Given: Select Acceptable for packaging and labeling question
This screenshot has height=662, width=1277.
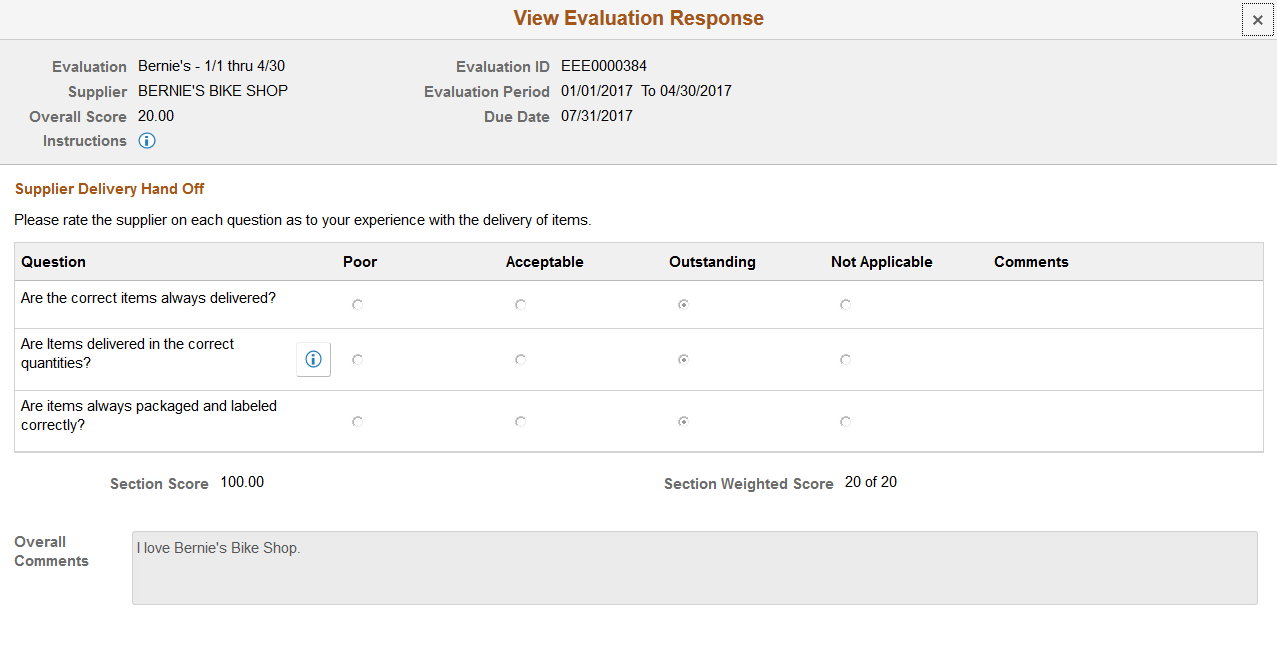Looking at the screenshot, I should (x=519, y=421).
